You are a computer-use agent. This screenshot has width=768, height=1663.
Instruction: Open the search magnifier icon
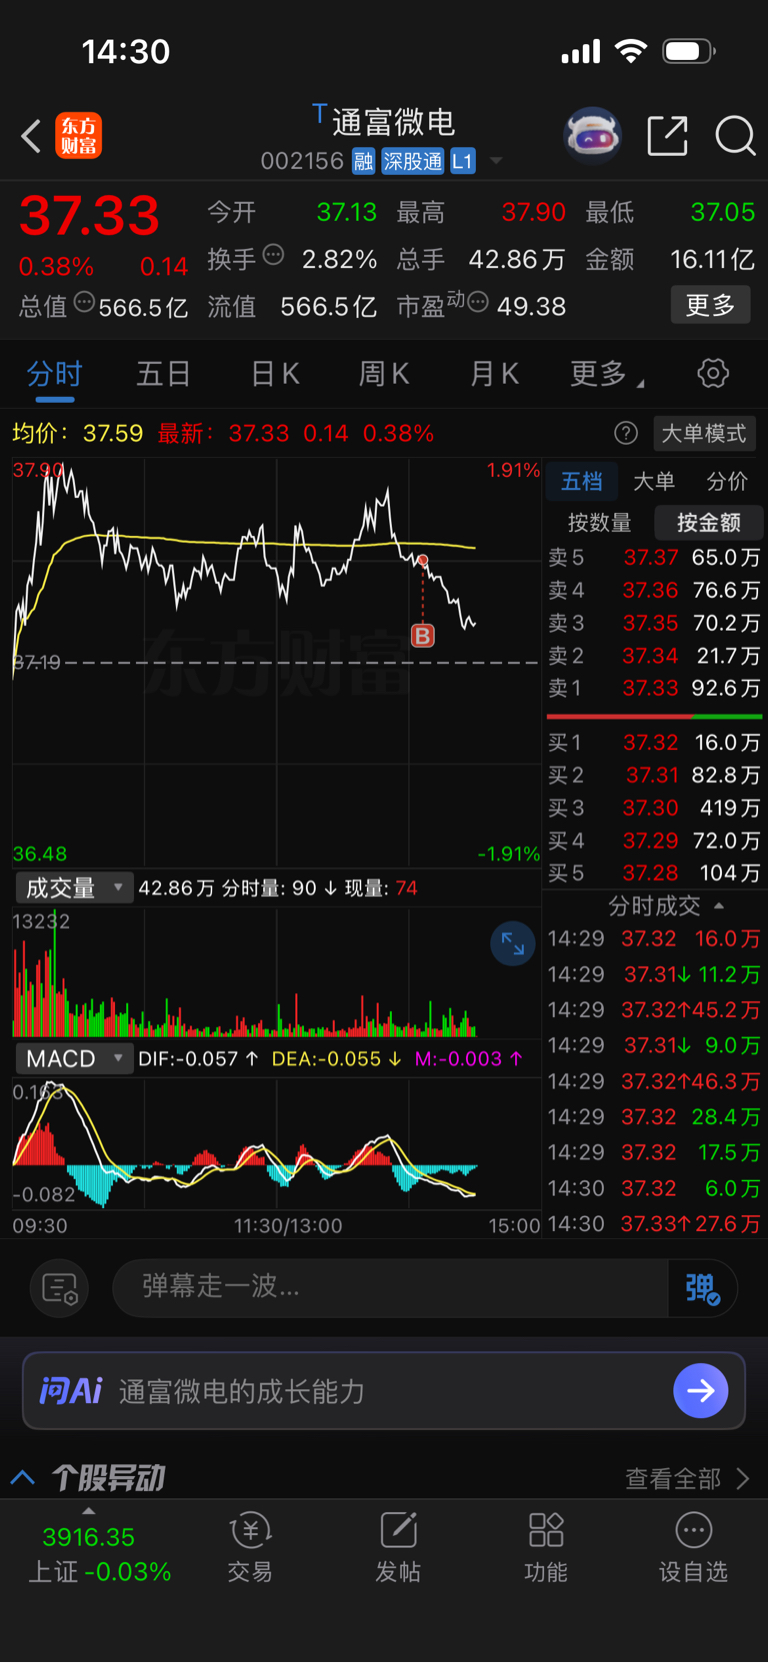[x=735, y=135]
